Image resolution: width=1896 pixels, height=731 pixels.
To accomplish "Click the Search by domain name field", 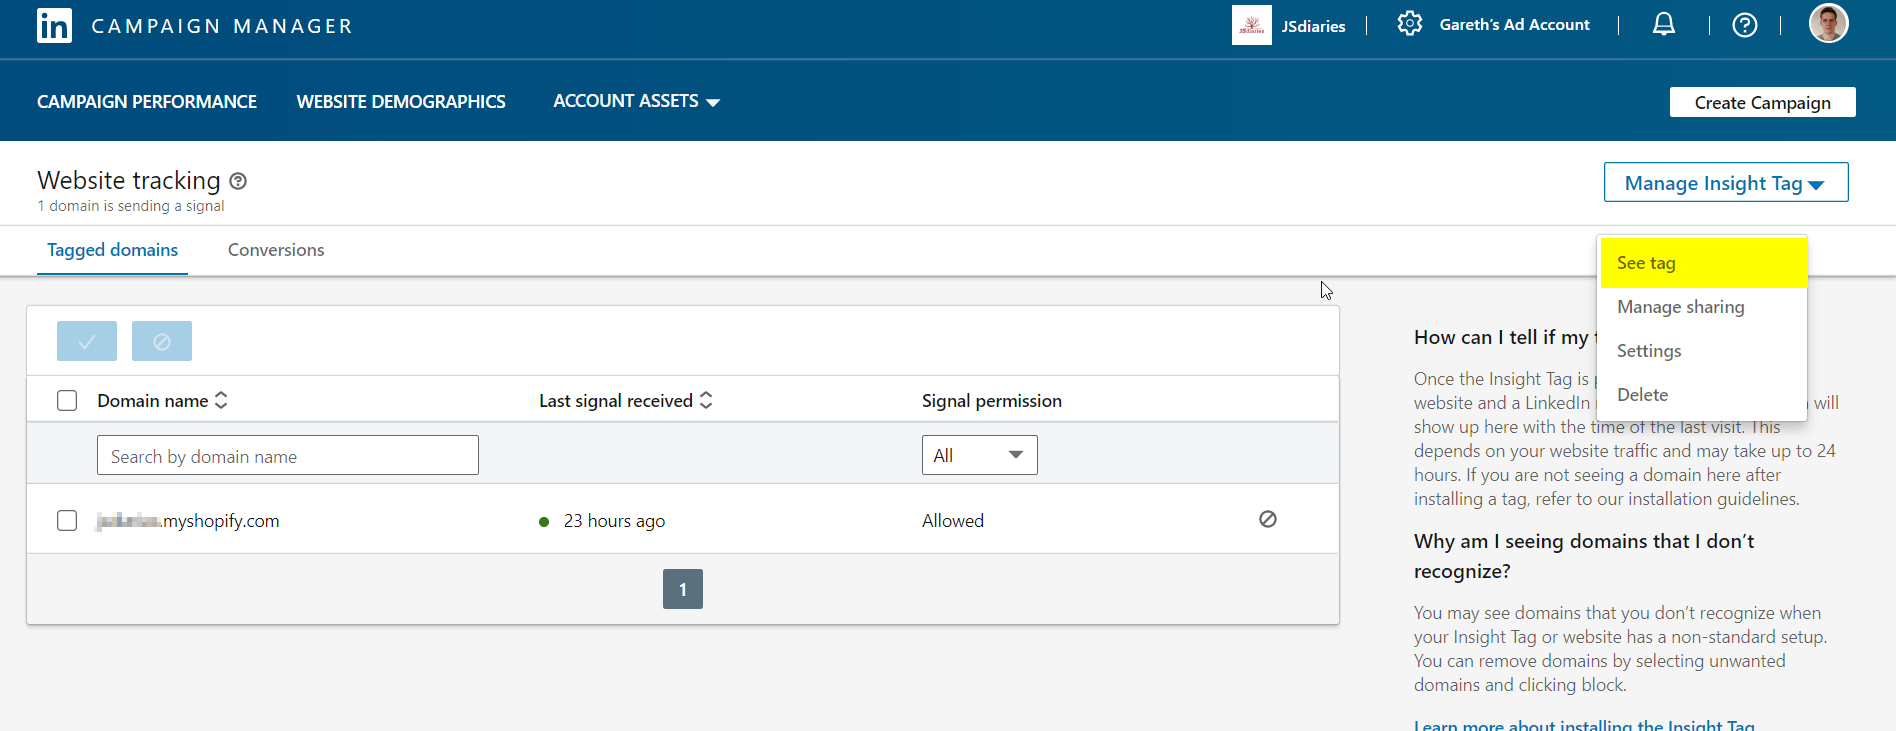I will click(288, 456).
